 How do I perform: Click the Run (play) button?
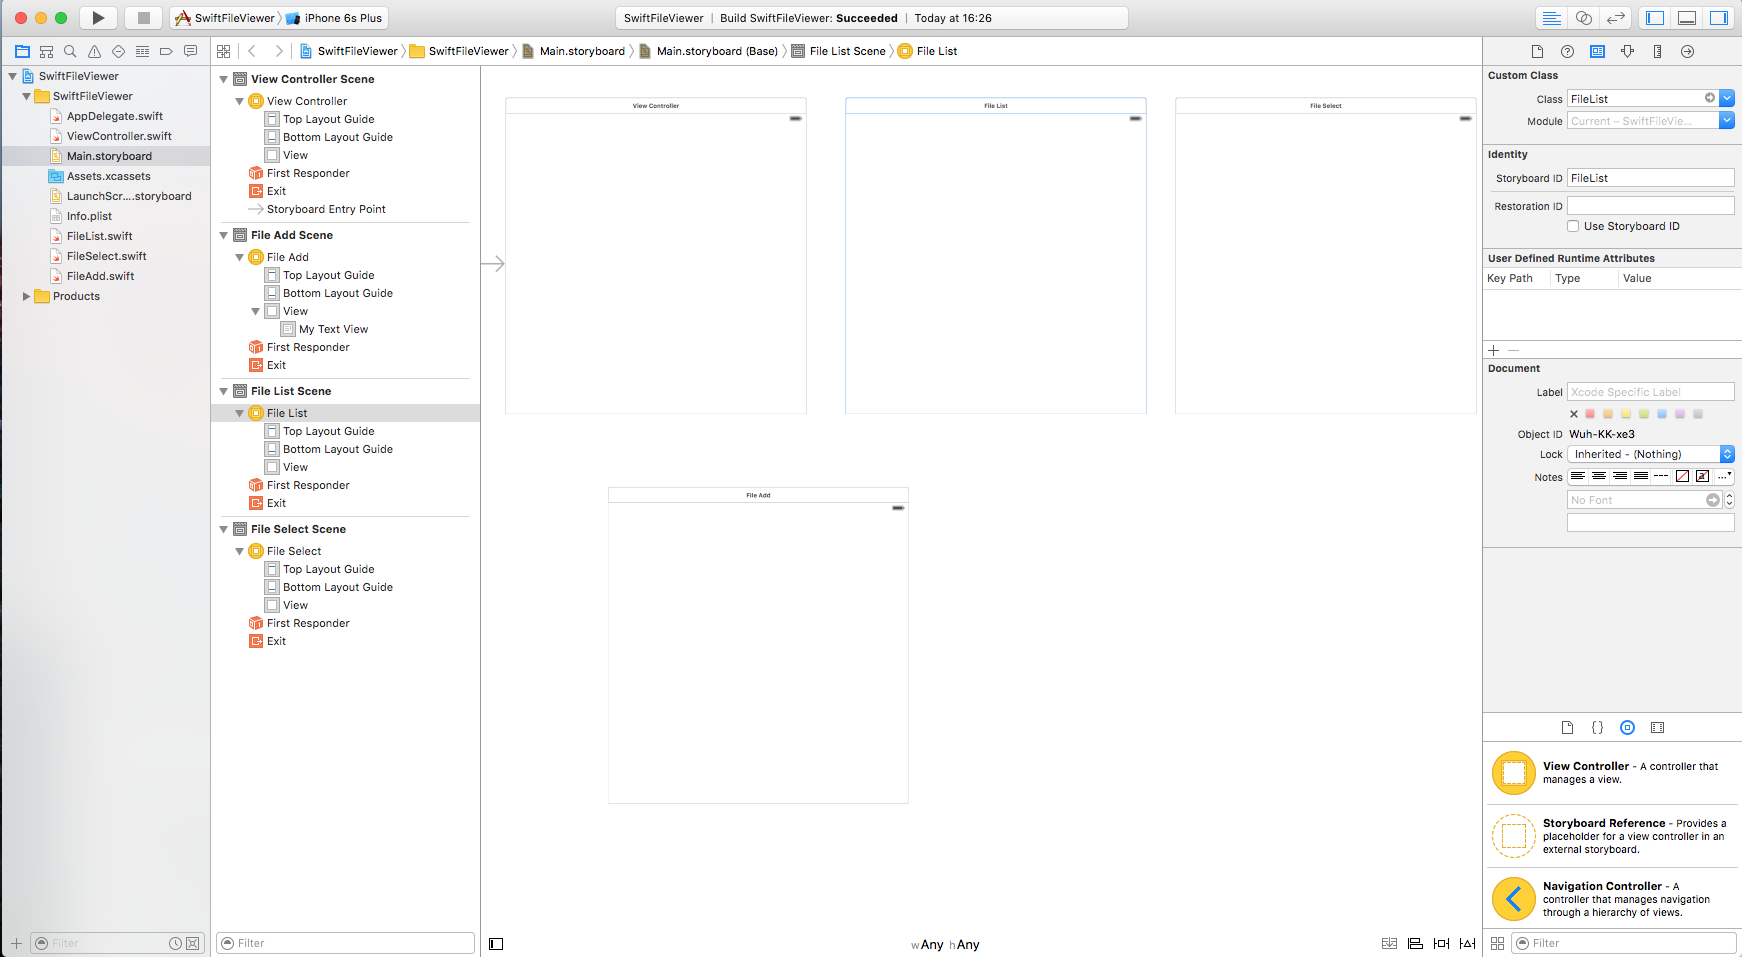pos(98,18)
